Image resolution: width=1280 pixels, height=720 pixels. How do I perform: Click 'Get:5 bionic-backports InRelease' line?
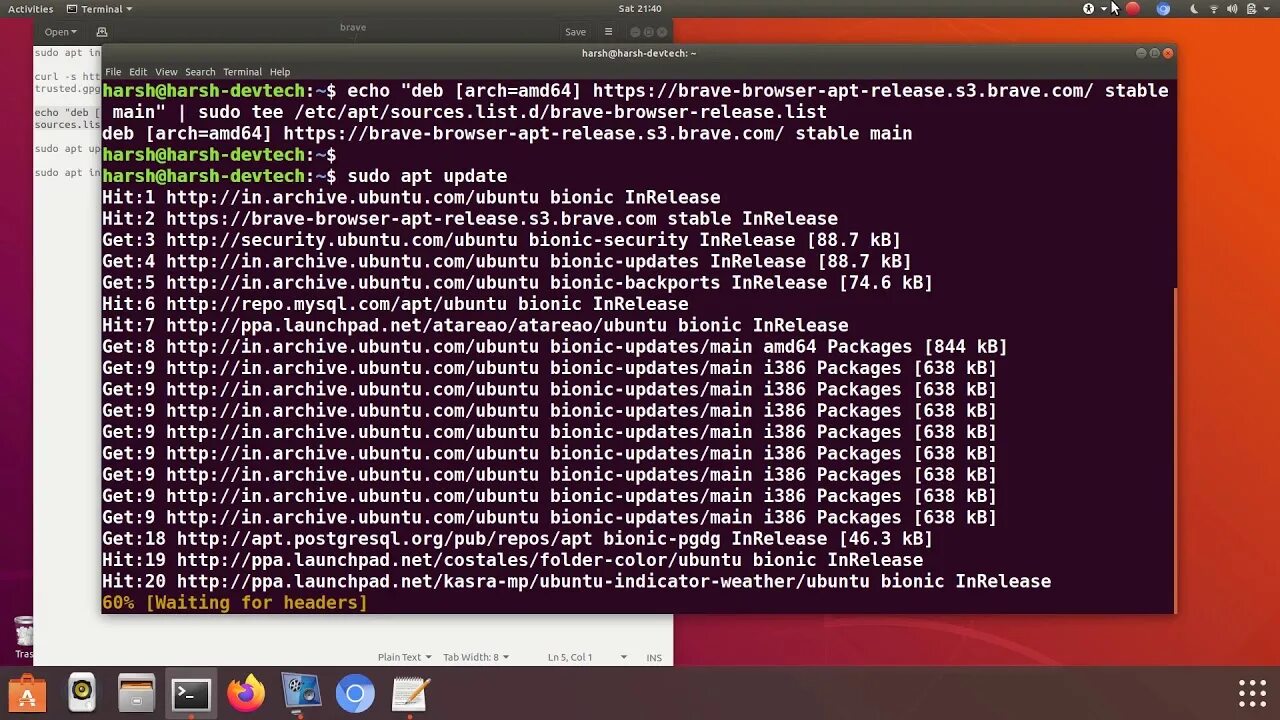coord(517,283)
